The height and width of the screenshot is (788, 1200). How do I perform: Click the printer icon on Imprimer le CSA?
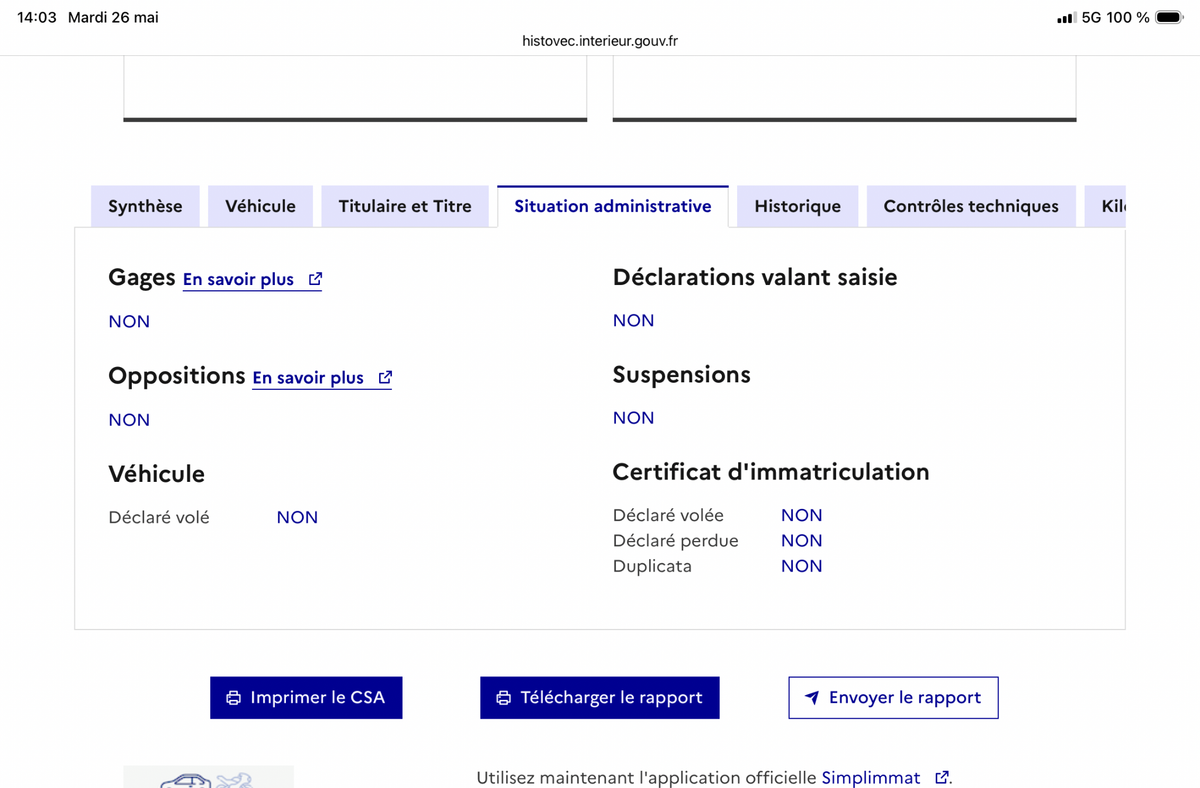[x=234, y=698]
